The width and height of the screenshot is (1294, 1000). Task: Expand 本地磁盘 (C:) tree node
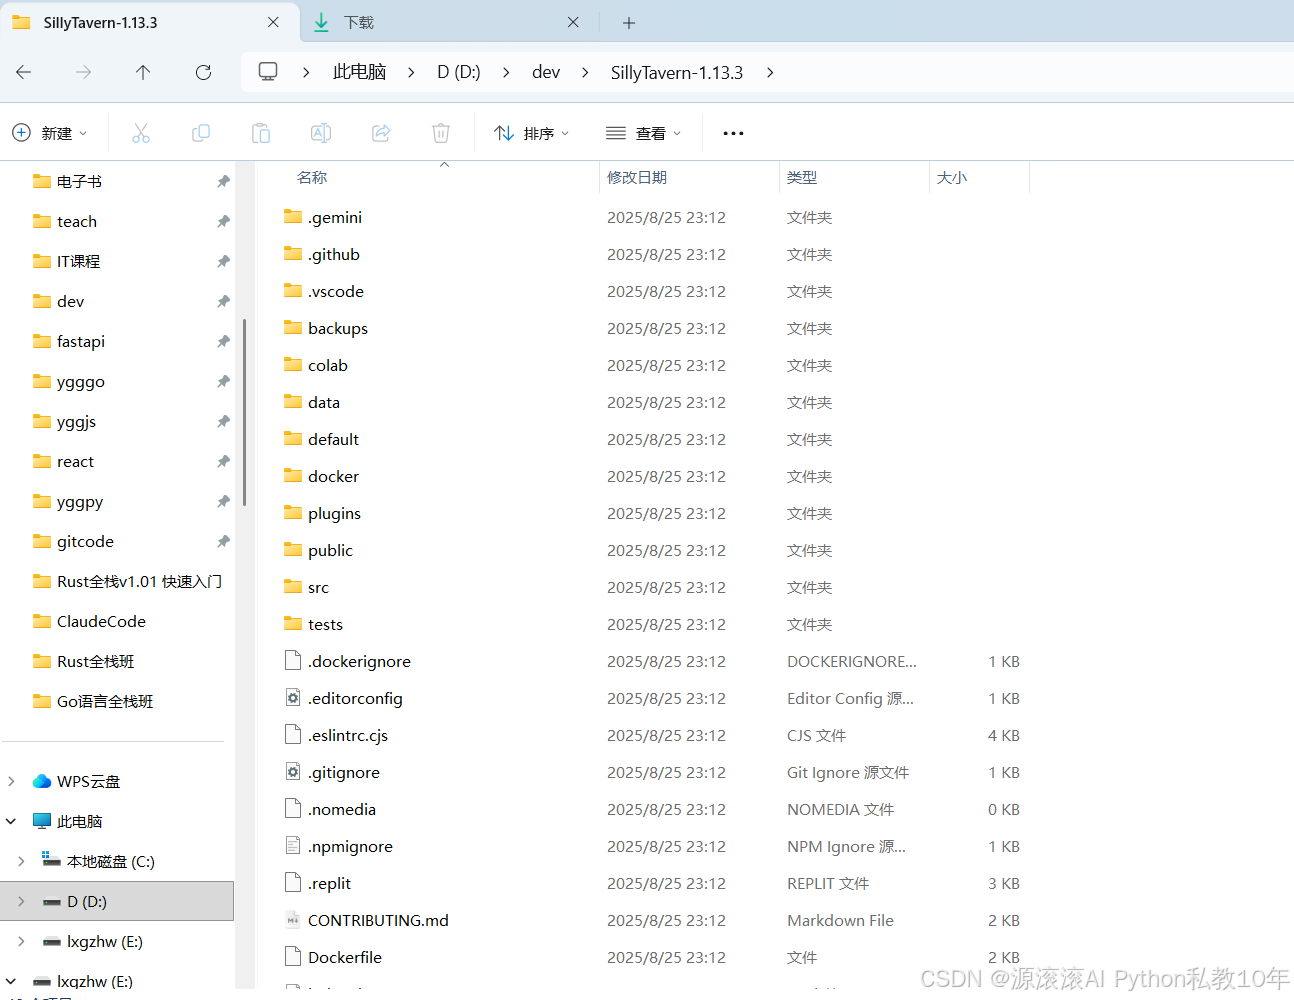point(21,861)
